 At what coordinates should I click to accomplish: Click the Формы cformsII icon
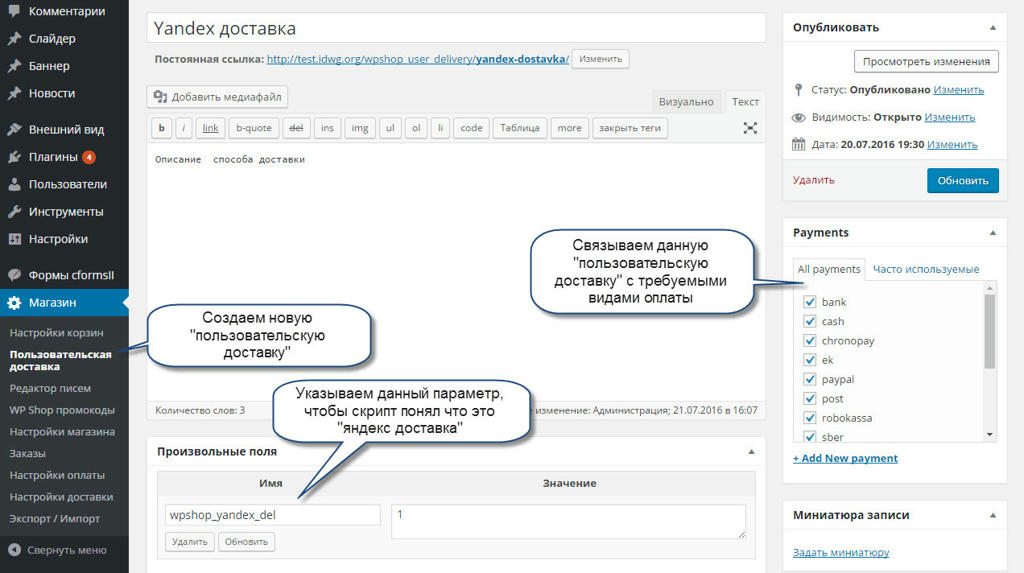14,275
